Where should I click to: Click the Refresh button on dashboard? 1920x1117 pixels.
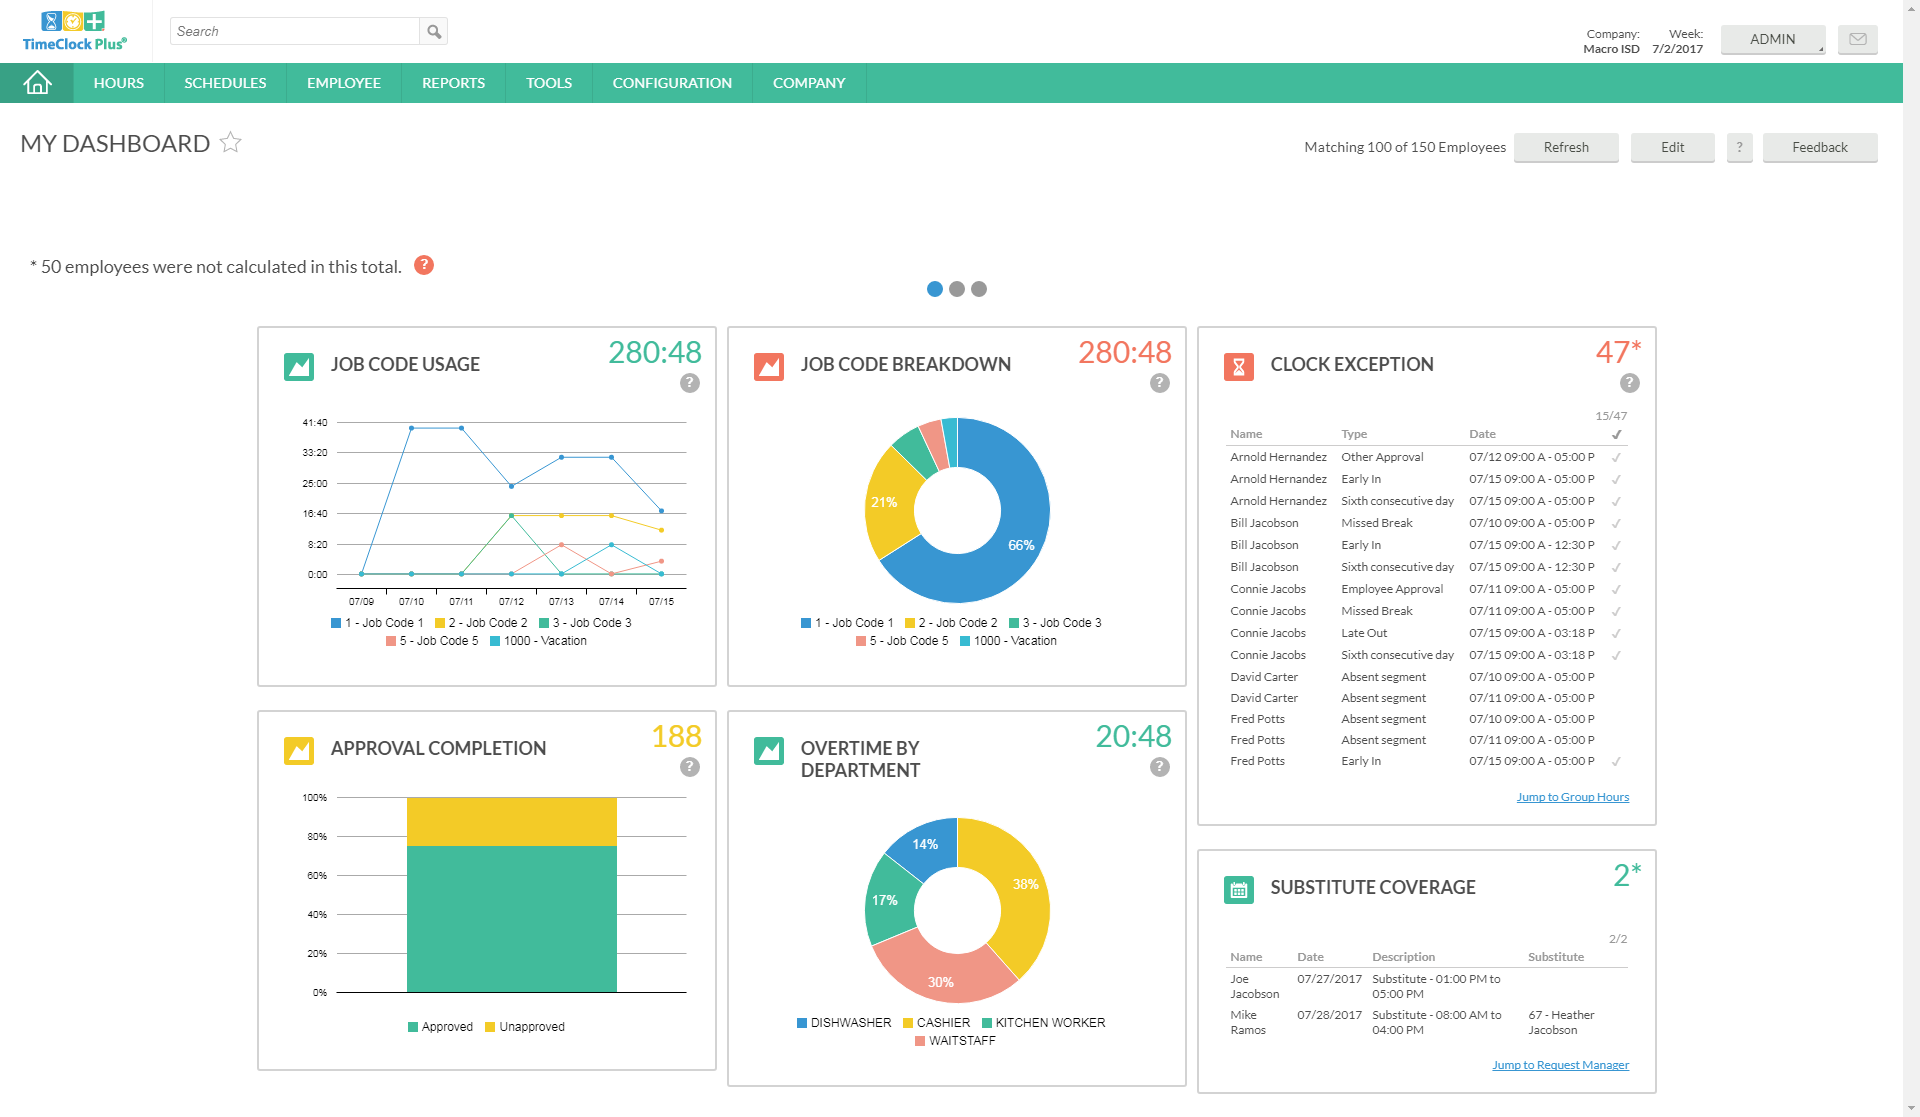1565,145
